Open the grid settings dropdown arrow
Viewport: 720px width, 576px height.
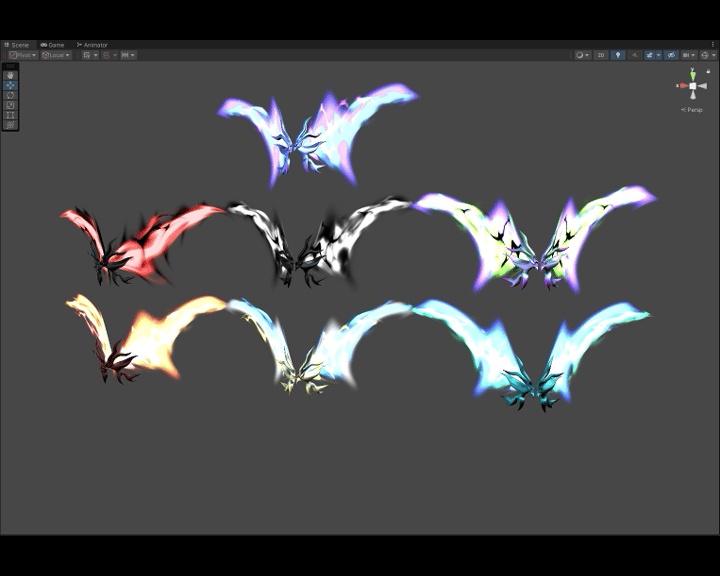pos(96,55)
